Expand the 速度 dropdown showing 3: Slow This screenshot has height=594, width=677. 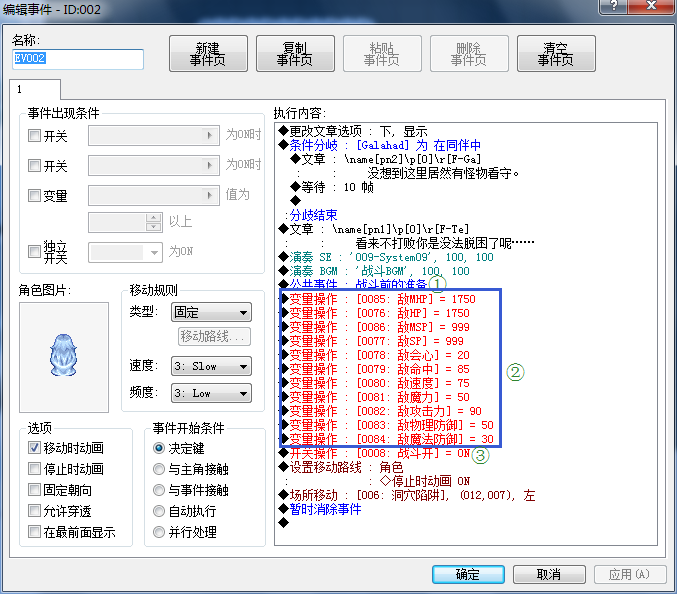[211, 367]
